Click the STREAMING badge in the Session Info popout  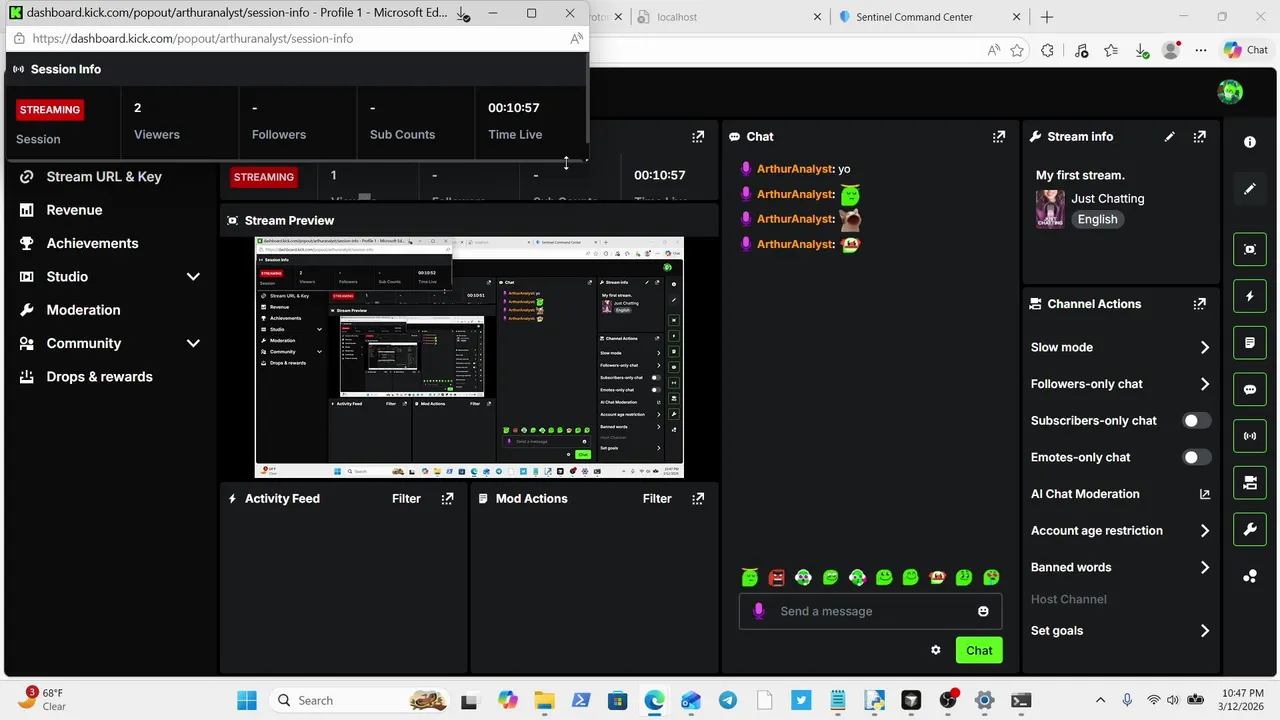tap(50, 110)
